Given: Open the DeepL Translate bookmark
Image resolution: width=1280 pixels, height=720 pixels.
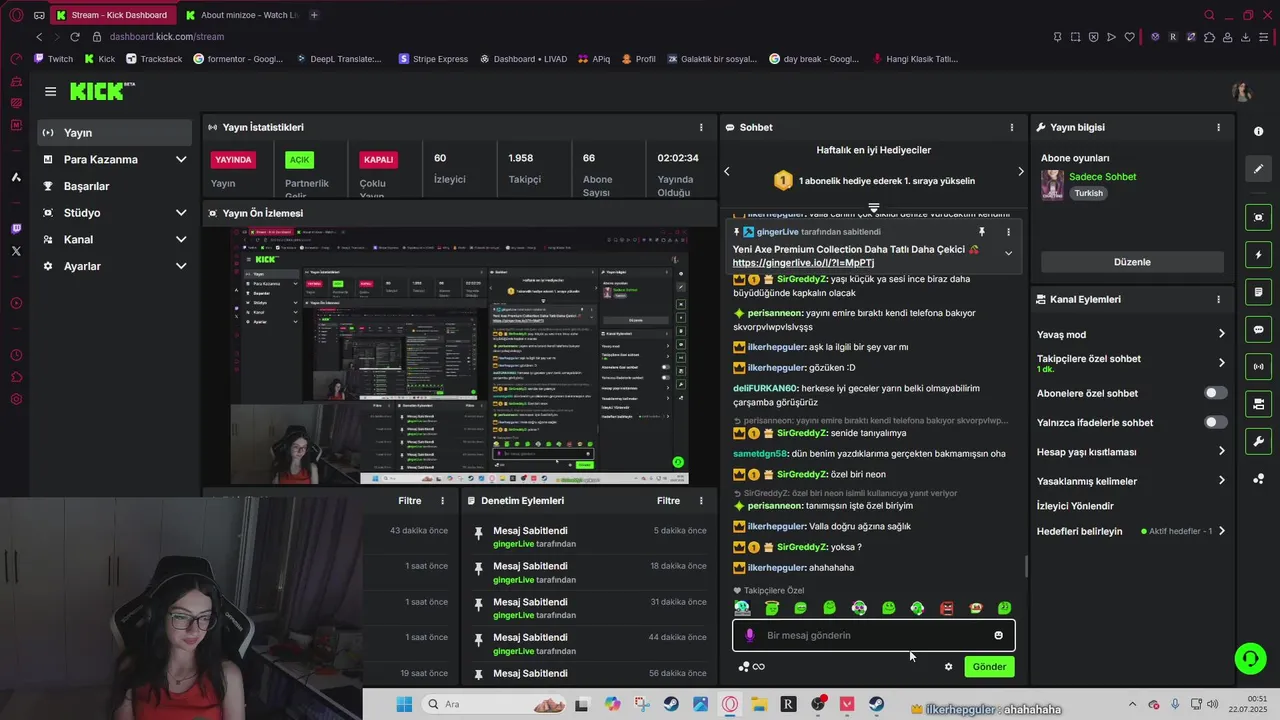Looking at the screenshot, I should 339,59.
